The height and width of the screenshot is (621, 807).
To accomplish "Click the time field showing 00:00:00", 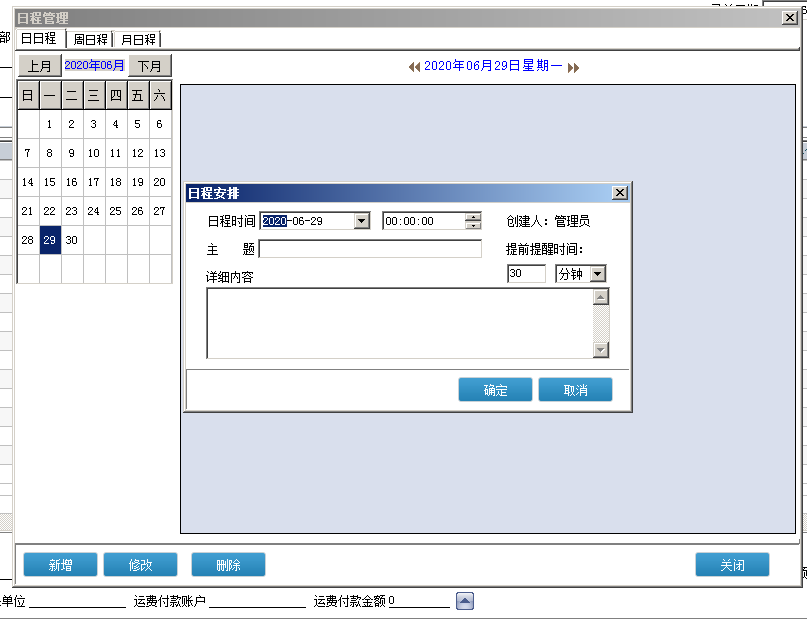I will [424, 221].
